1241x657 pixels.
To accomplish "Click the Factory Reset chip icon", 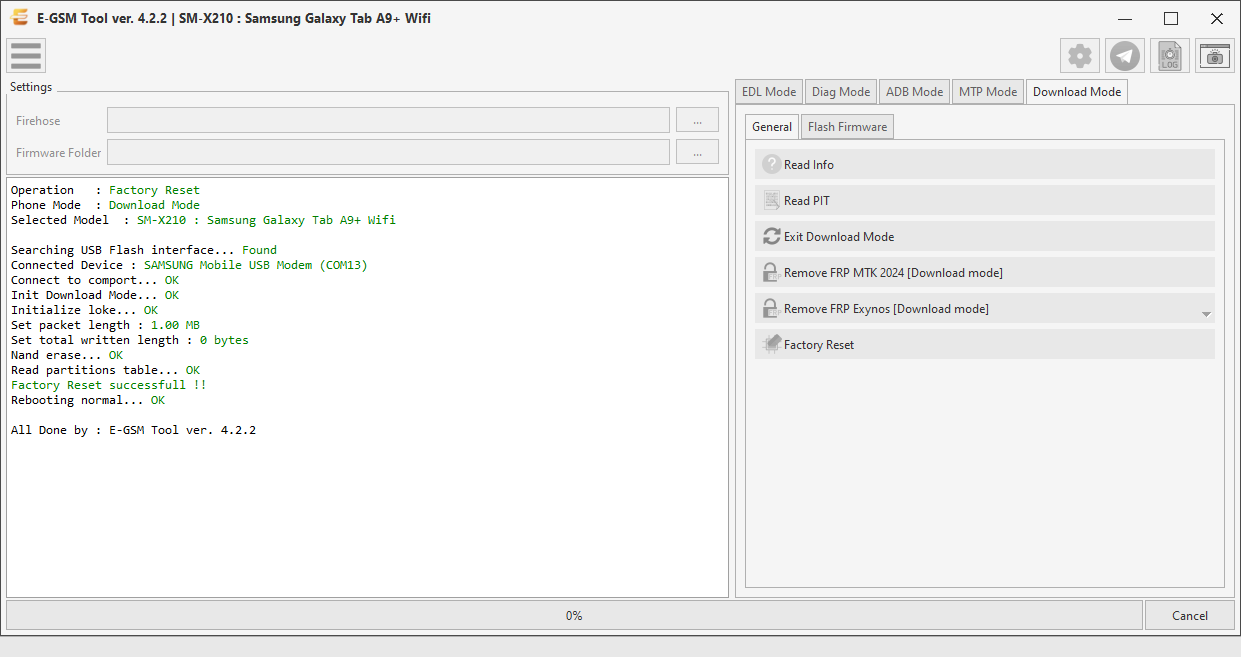I will [771, 345].
